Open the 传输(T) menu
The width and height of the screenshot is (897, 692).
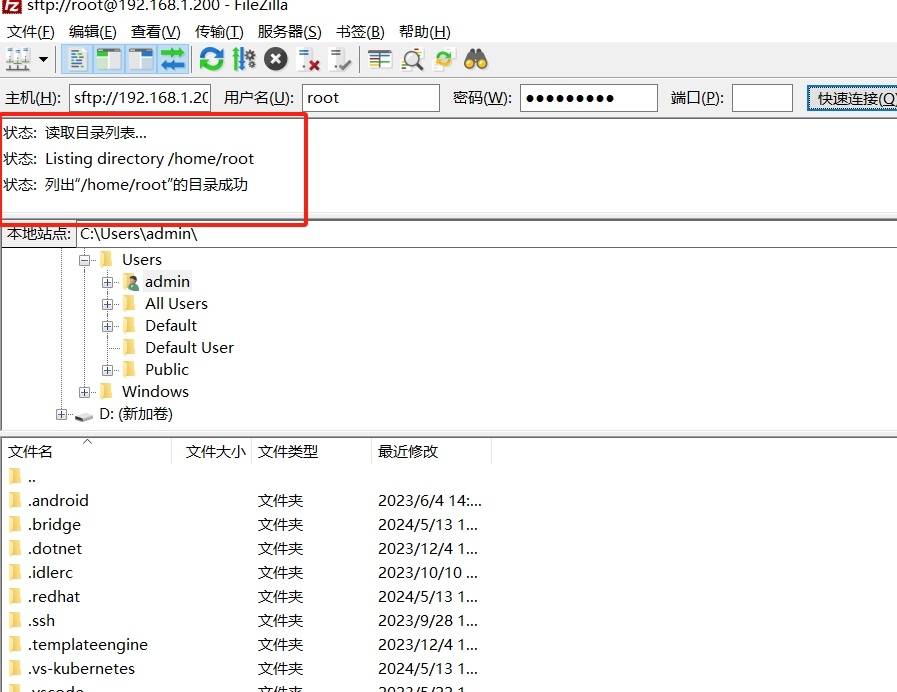pyautogui.click(x=219, y=32)
